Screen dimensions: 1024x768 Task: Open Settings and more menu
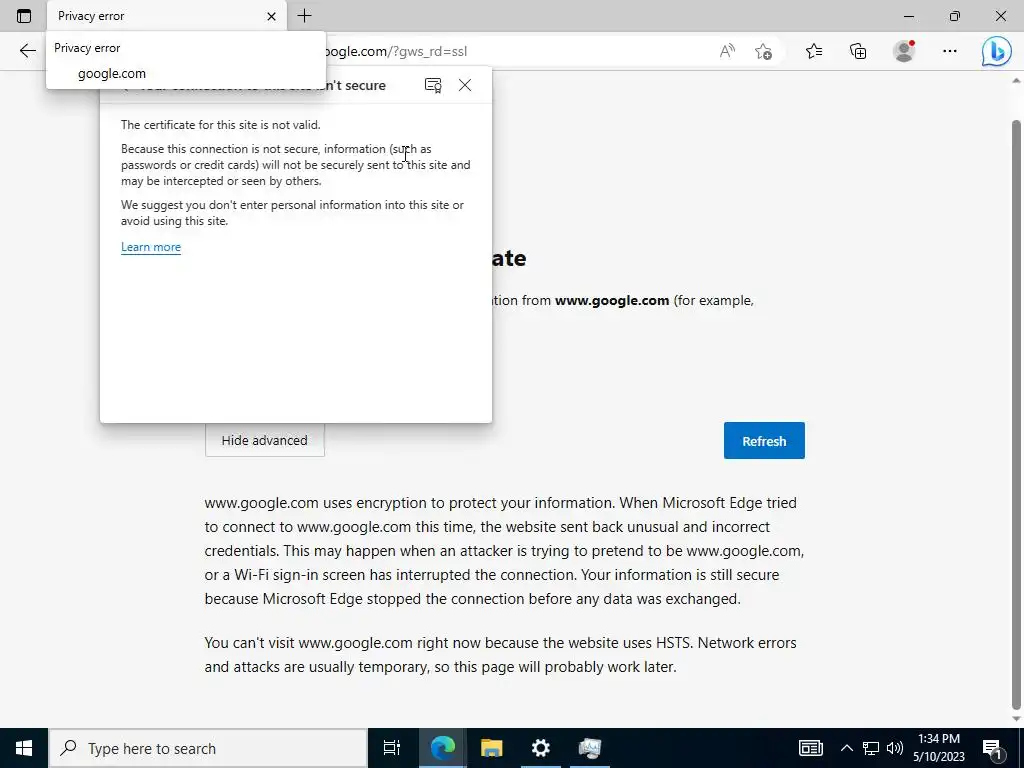pyautogui.click(x=950, y=51)
